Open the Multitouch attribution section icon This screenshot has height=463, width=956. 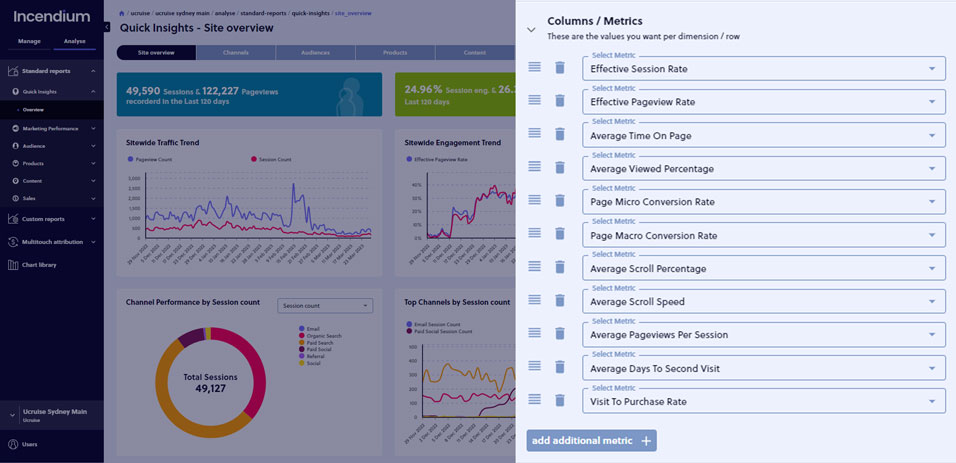(x=12, y=242)
